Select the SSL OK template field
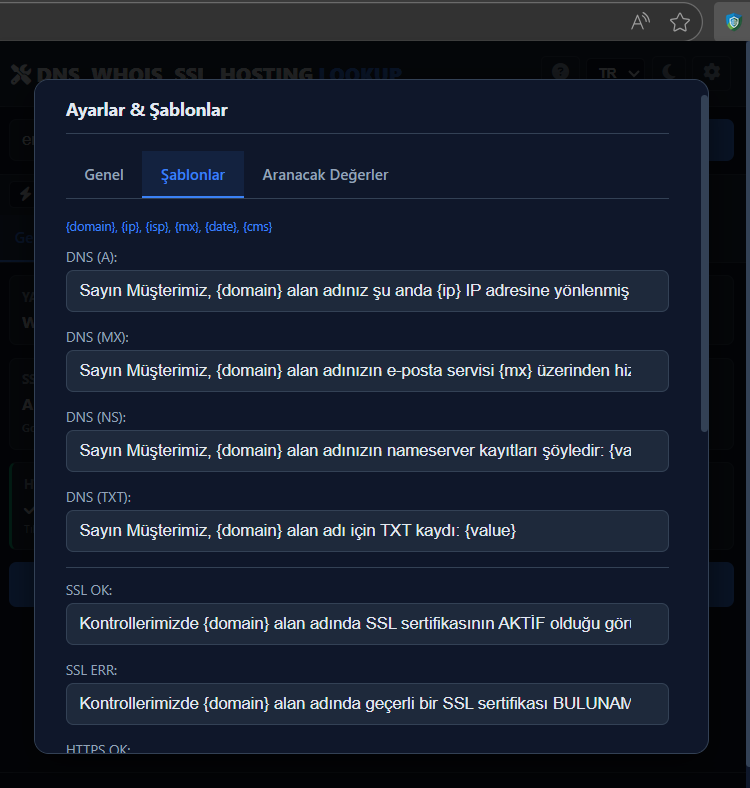Screen dimensions: 750x788 click(367, 624)
